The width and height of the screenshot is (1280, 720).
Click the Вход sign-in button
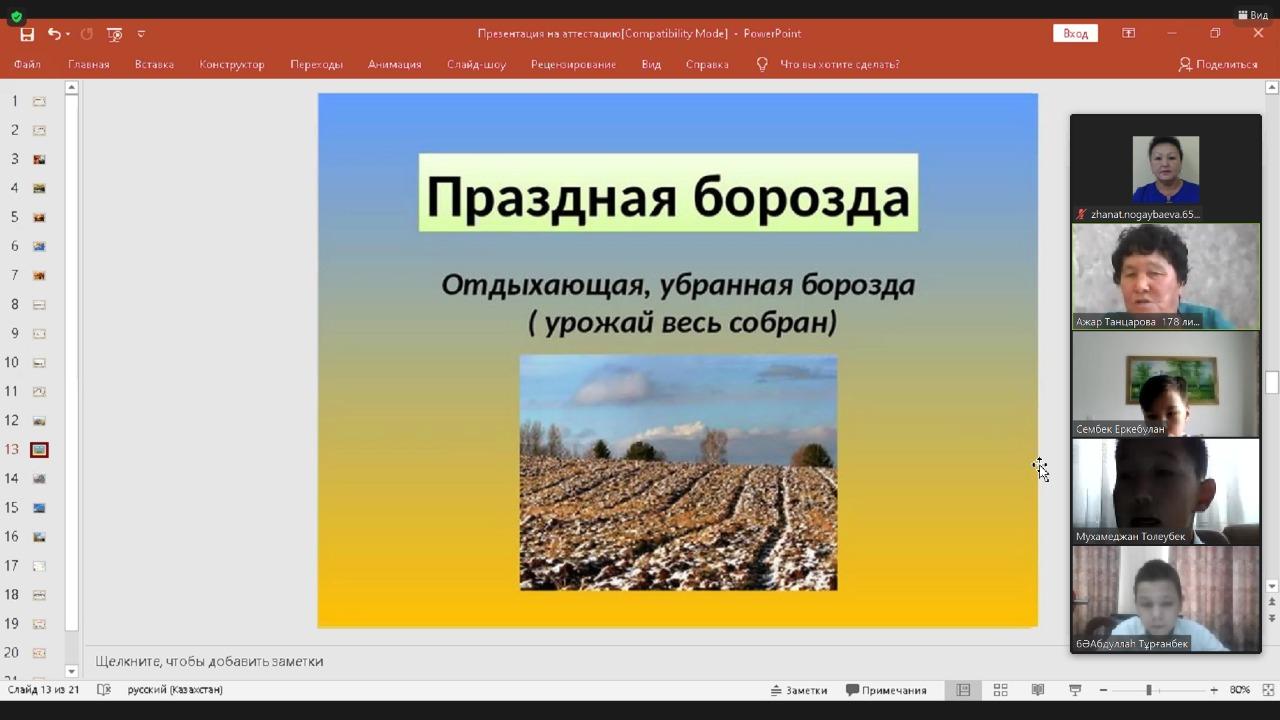tap(1075, 33)
